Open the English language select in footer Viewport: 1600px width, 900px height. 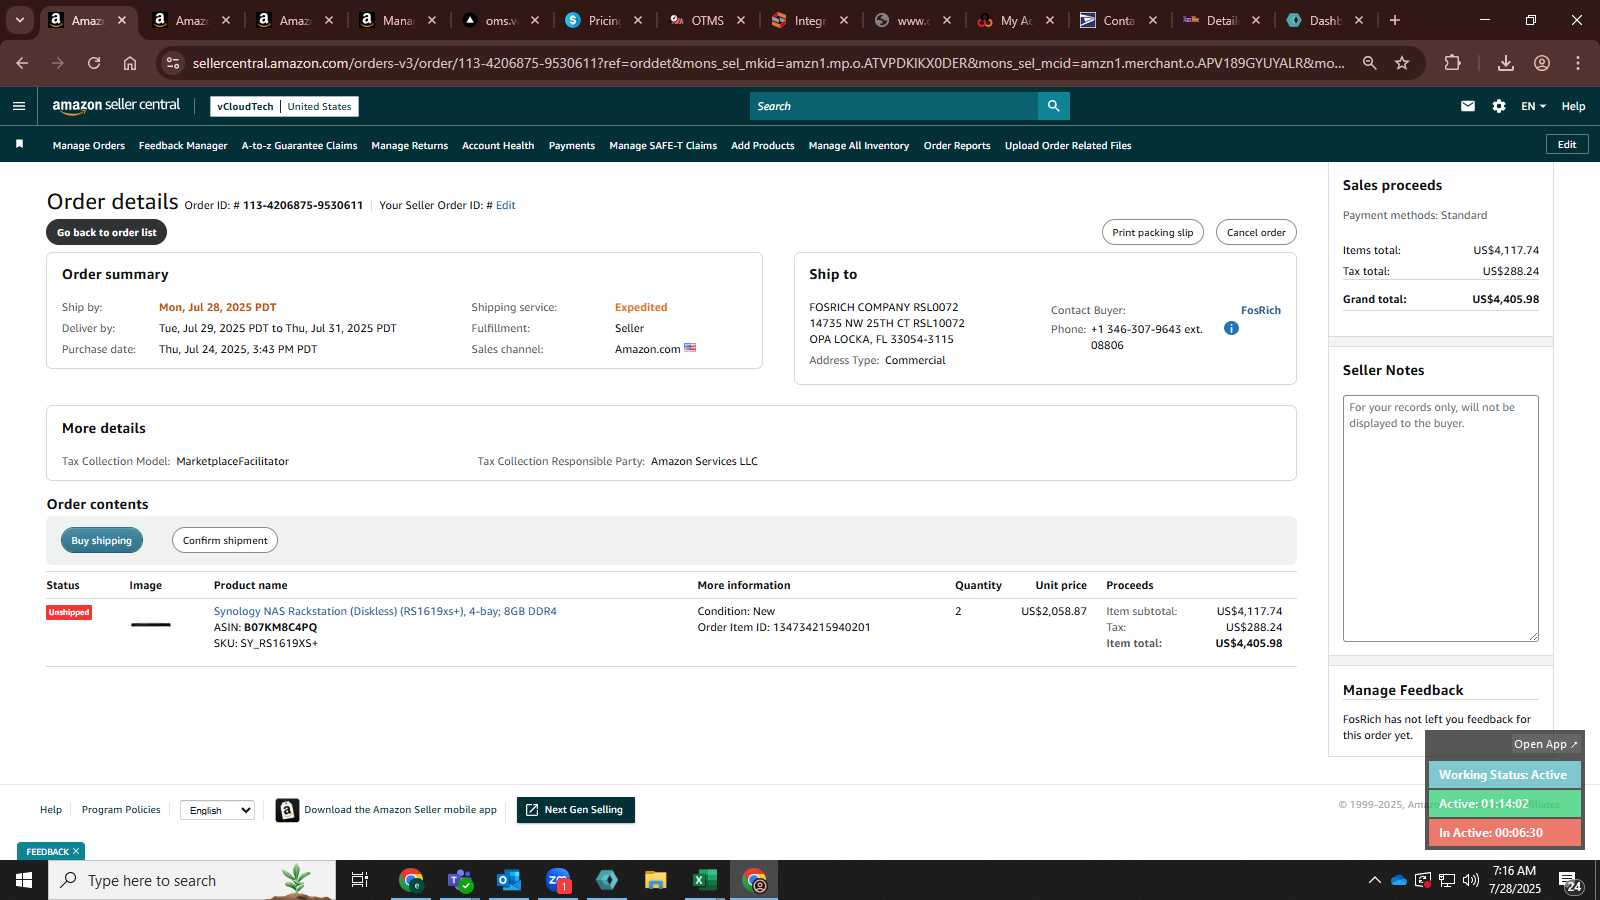(218, 810)
